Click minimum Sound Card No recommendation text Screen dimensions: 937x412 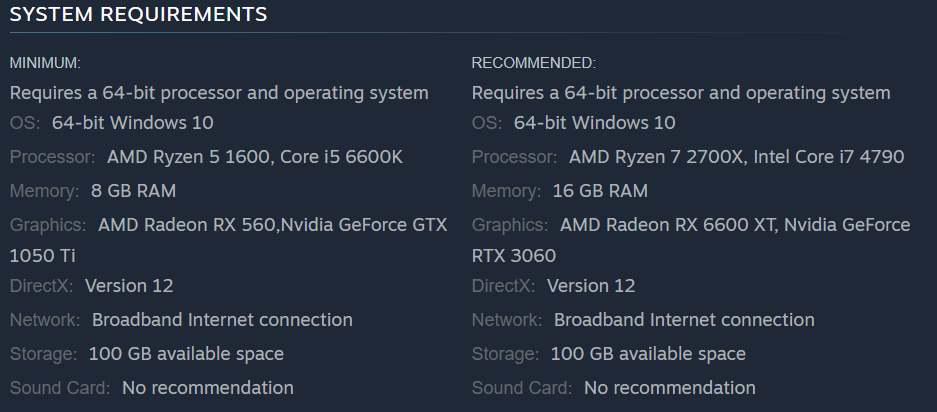tap(208, 388)
